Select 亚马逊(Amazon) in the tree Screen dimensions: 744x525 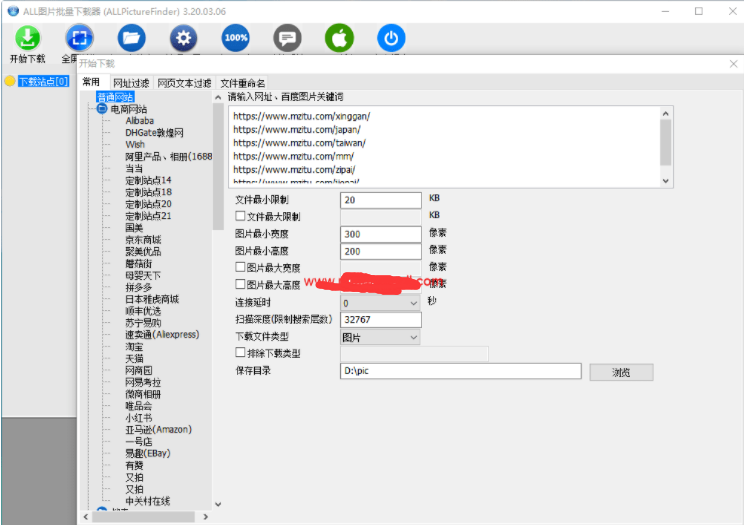pyautogui.click(x=158, y=430)
